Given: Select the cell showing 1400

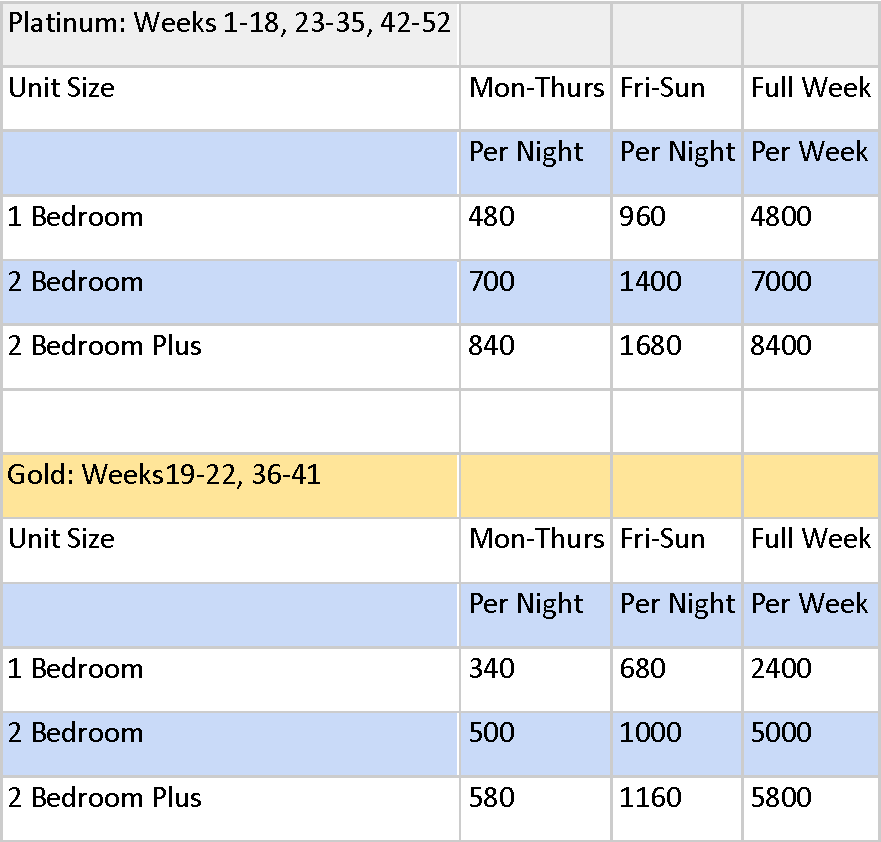Looking at the screenshot, I should pyautogui.click(x=677, y=292).
